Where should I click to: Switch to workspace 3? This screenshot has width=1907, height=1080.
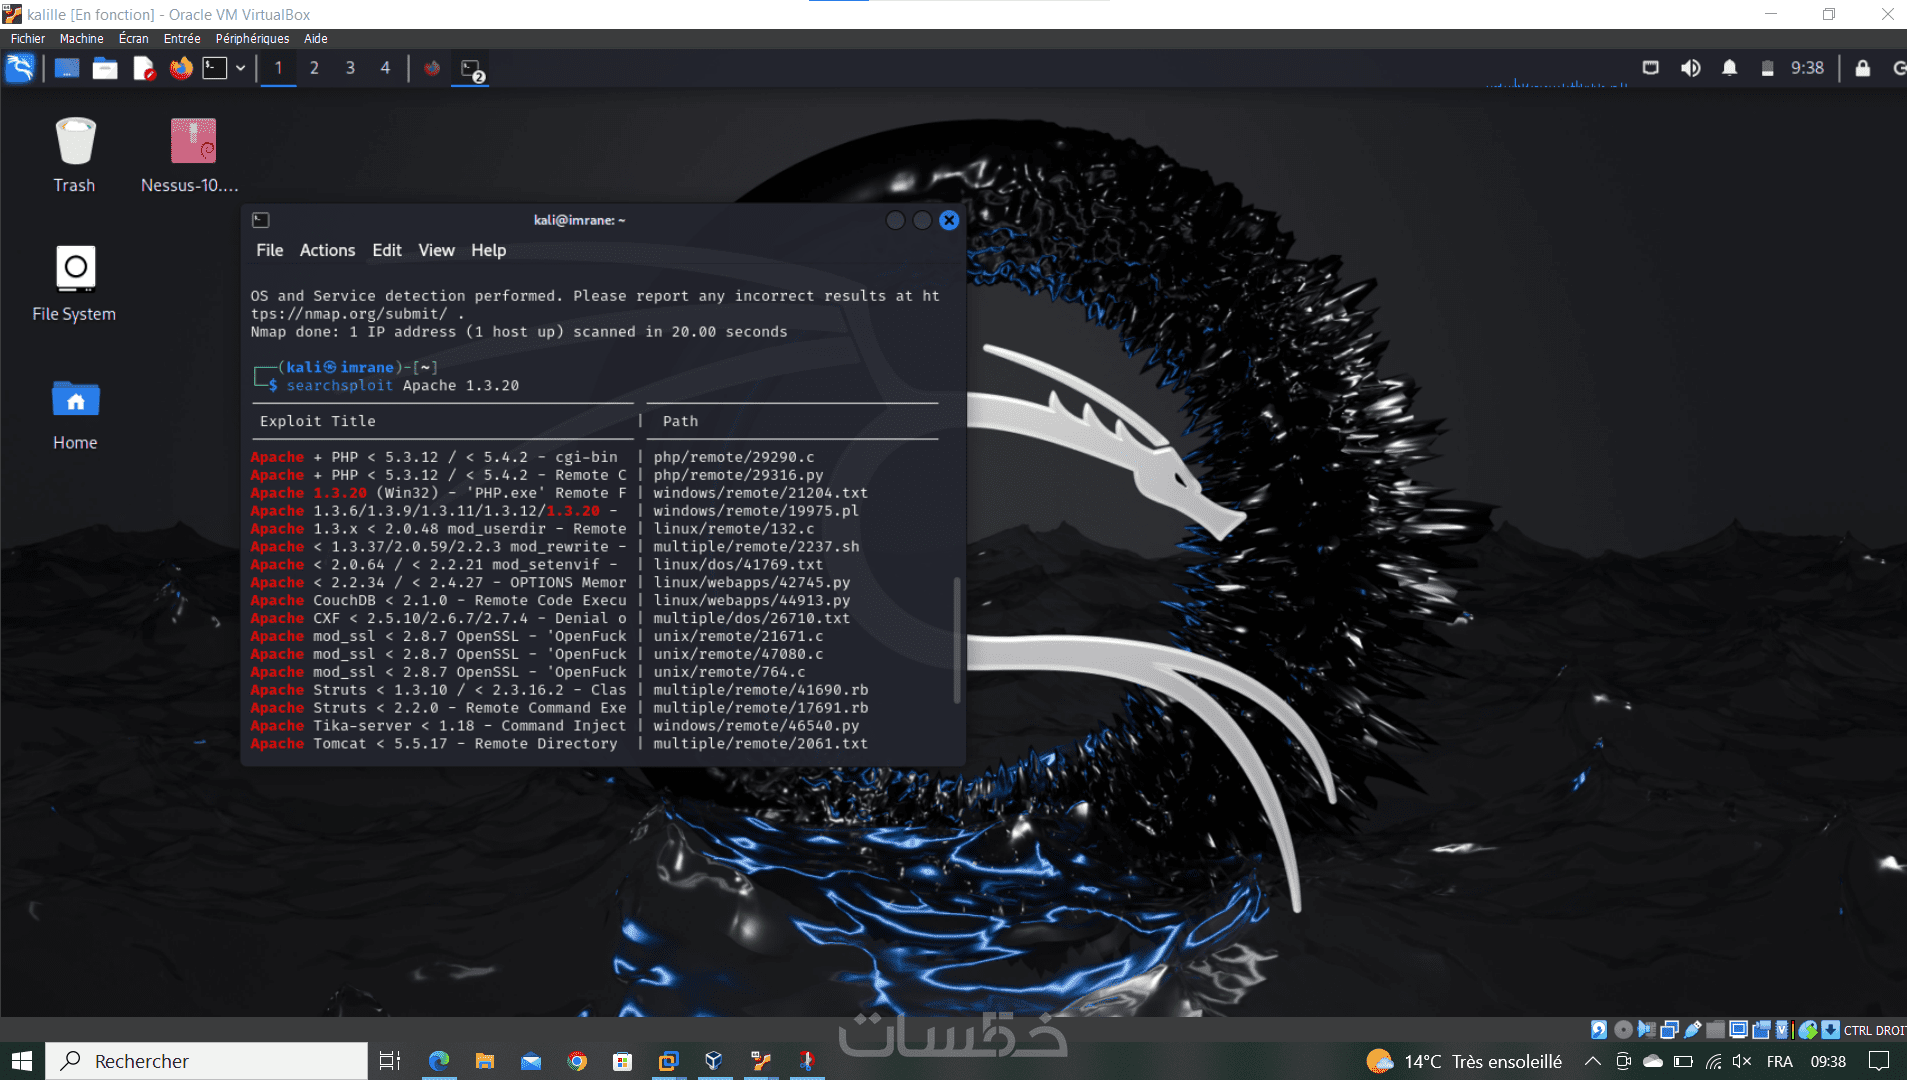tap(350, 68)
